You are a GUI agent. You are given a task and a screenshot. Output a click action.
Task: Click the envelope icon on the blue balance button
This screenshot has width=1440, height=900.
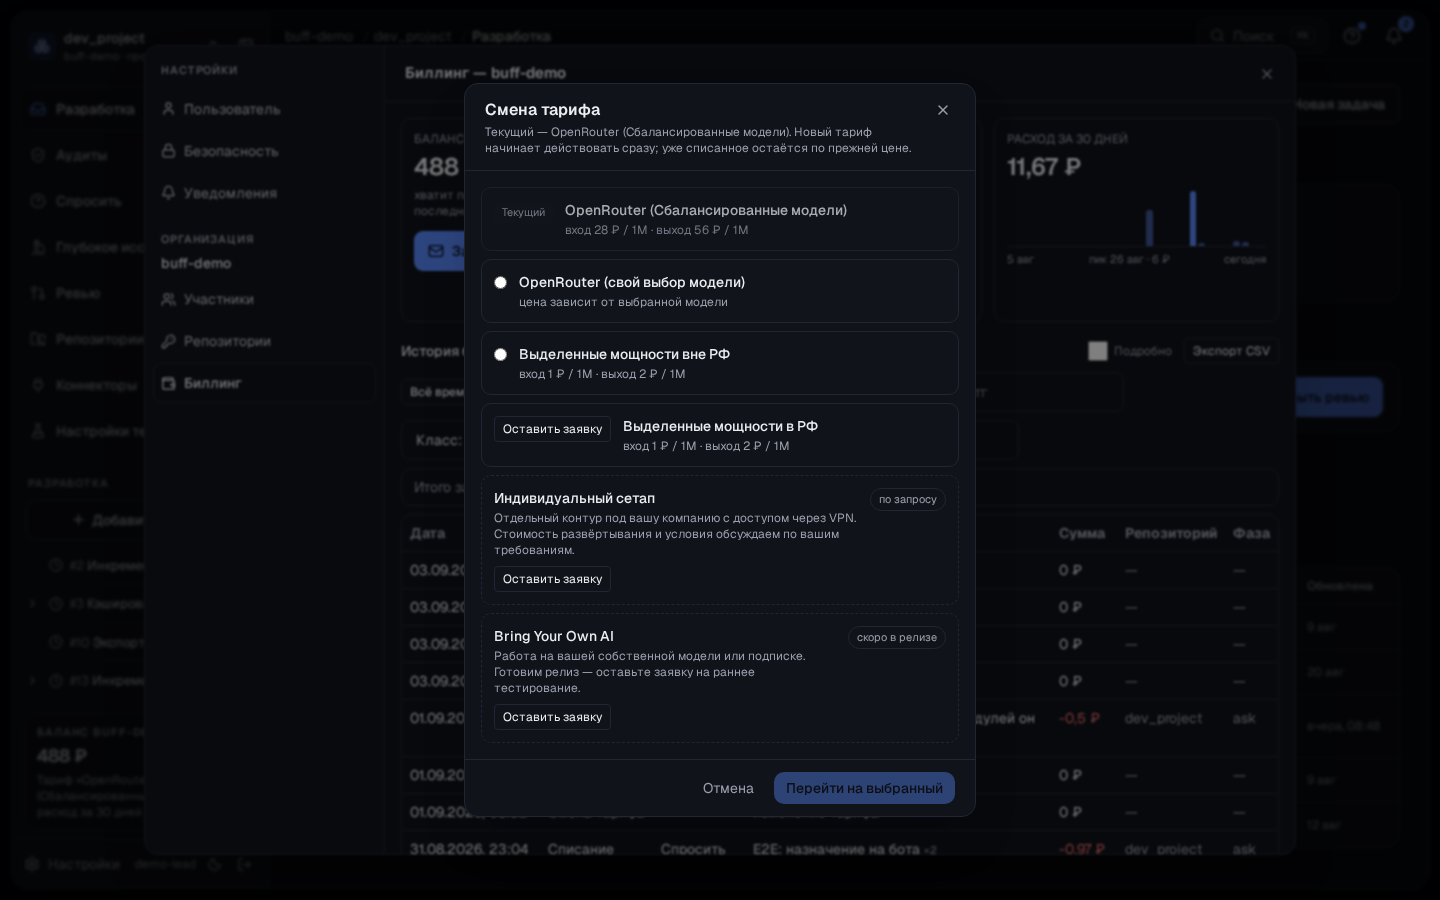[x=436, y=251]
